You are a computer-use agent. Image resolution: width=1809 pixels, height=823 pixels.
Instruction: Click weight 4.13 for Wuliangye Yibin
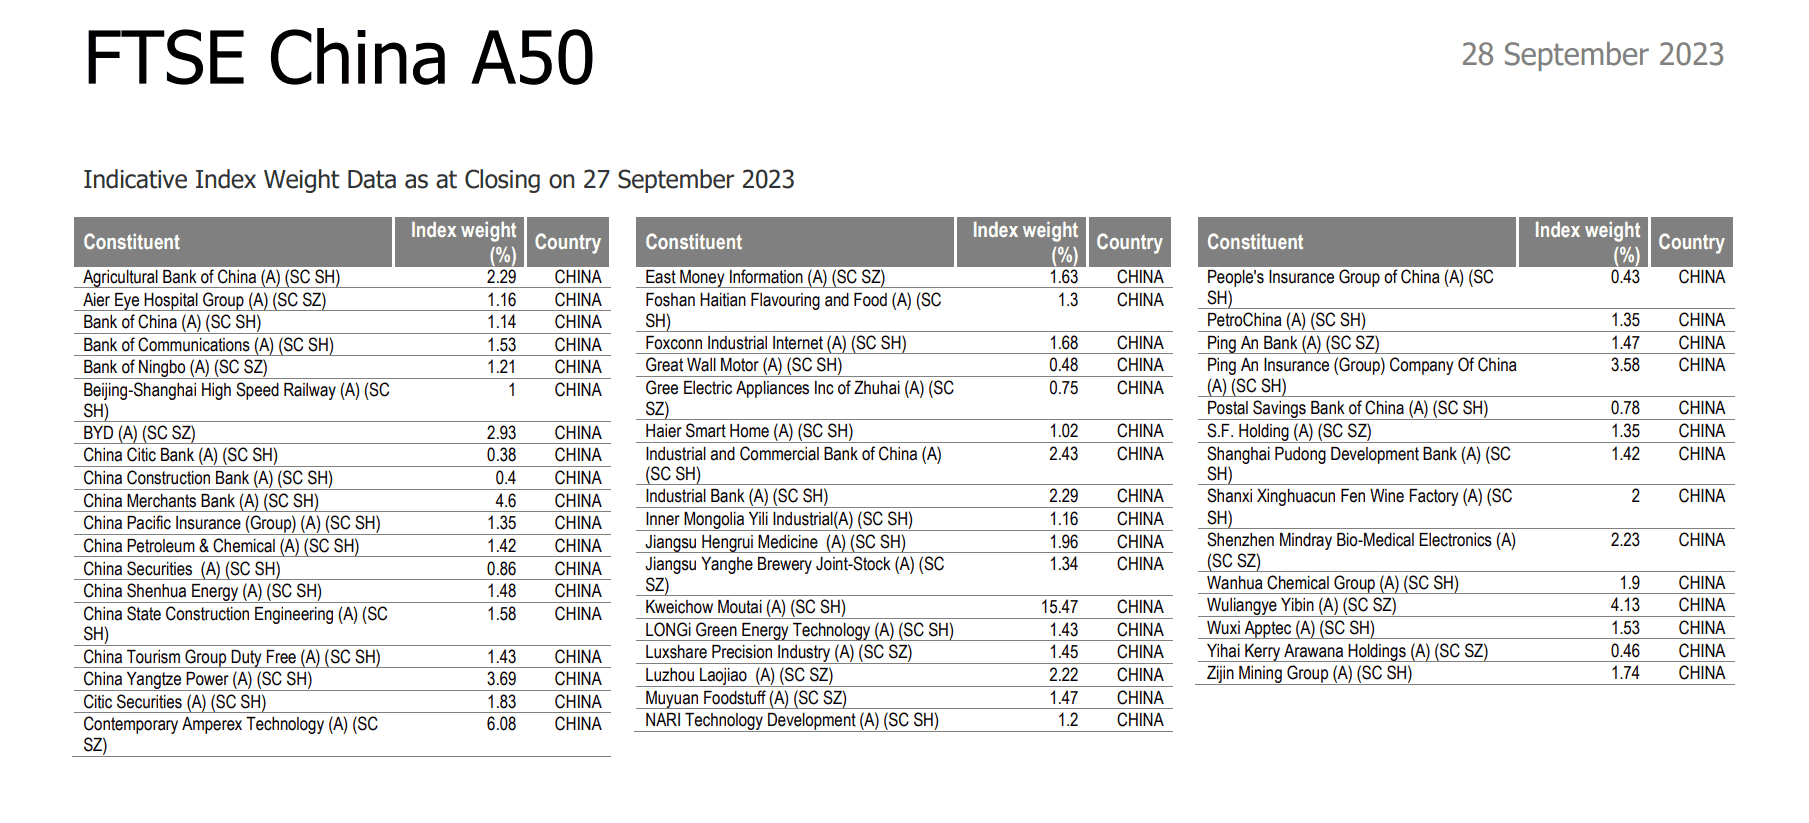click(x=1625, y=605)
